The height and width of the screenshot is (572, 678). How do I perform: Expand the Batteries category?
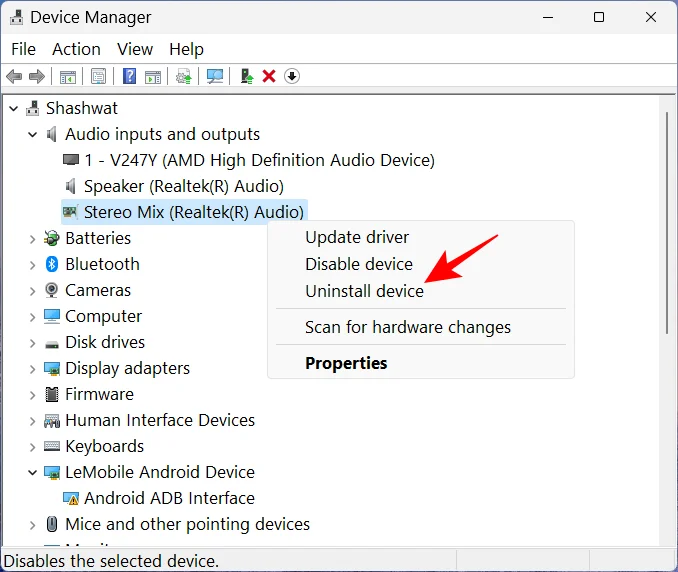coord(32,239)
